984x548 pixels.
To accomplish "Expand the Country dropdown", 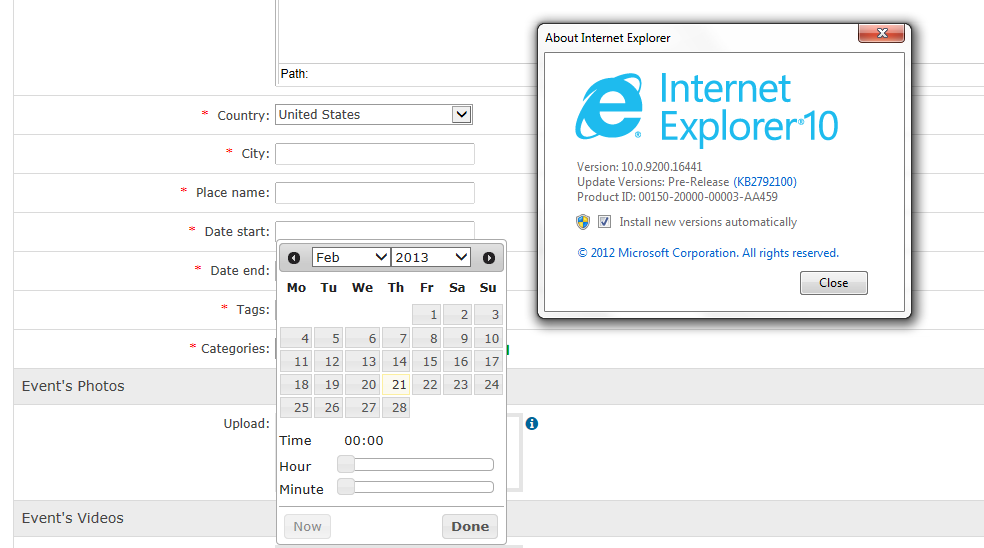I will pos(460,115).
